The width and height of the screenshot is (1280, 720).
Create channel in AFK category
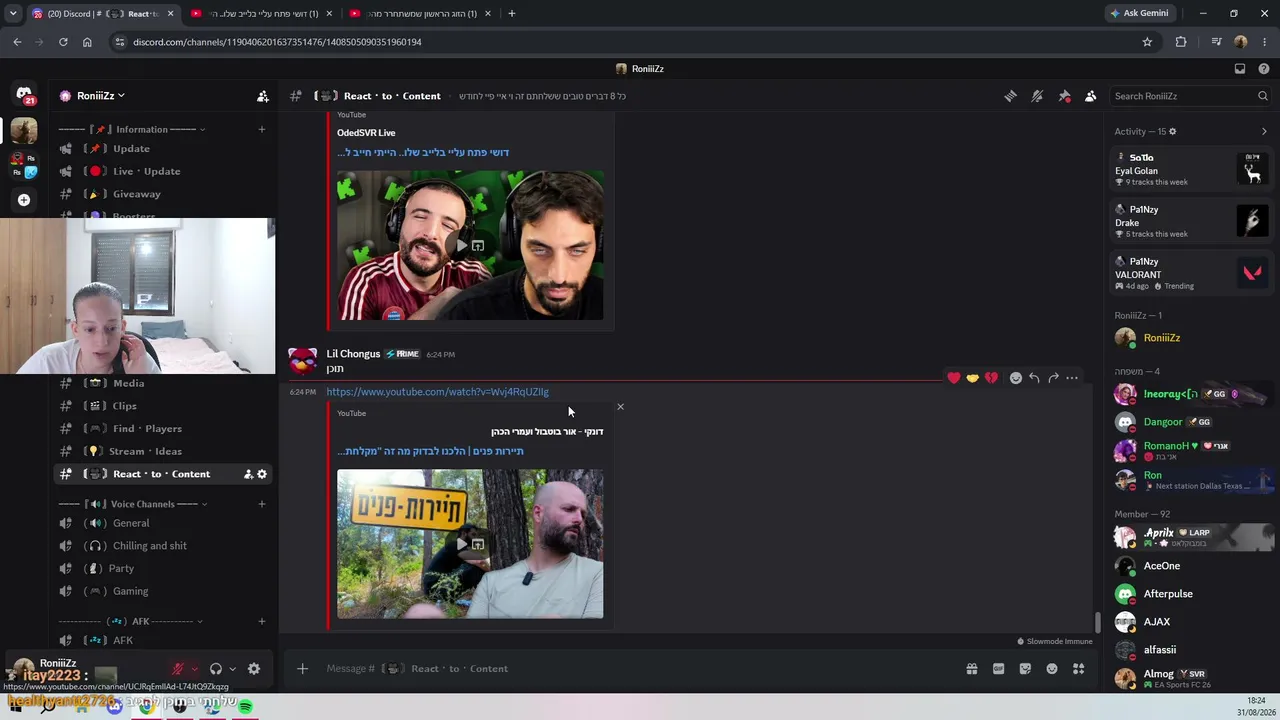point(262,621)
